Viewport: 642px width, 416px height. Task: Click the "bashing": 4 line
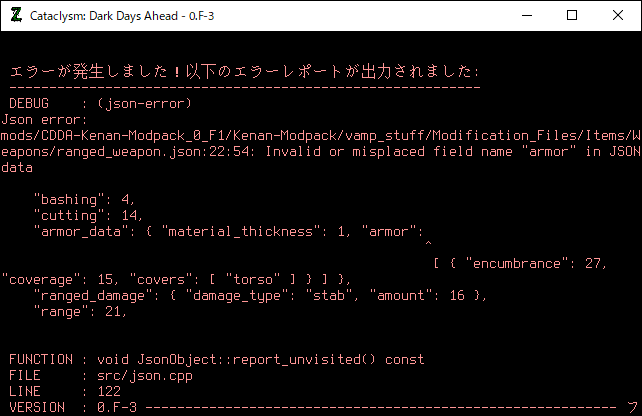coord(84,199)
